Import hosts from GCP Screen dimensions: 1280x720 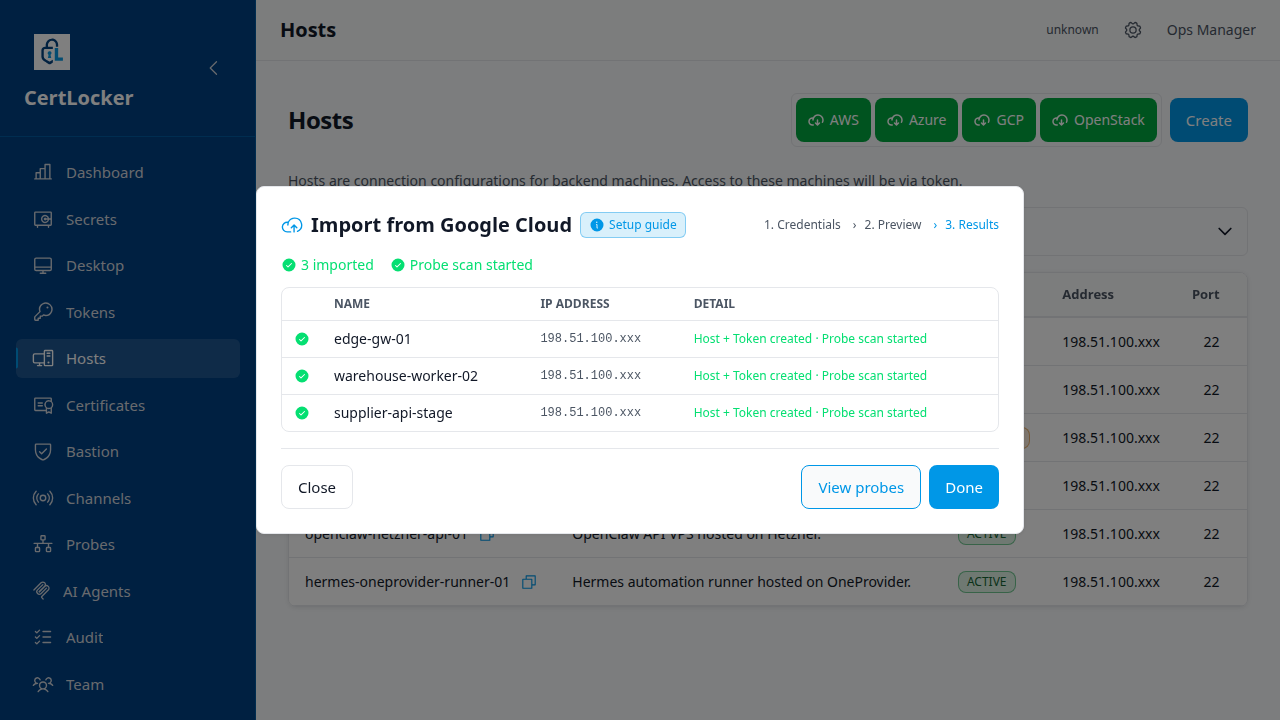pyautogui.click(x=999, y=120)
